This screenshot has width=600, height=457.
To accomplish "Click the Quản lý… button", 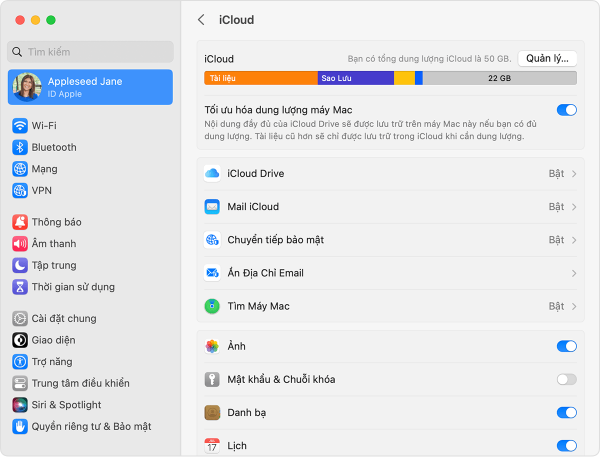I will tap(547, 59).
